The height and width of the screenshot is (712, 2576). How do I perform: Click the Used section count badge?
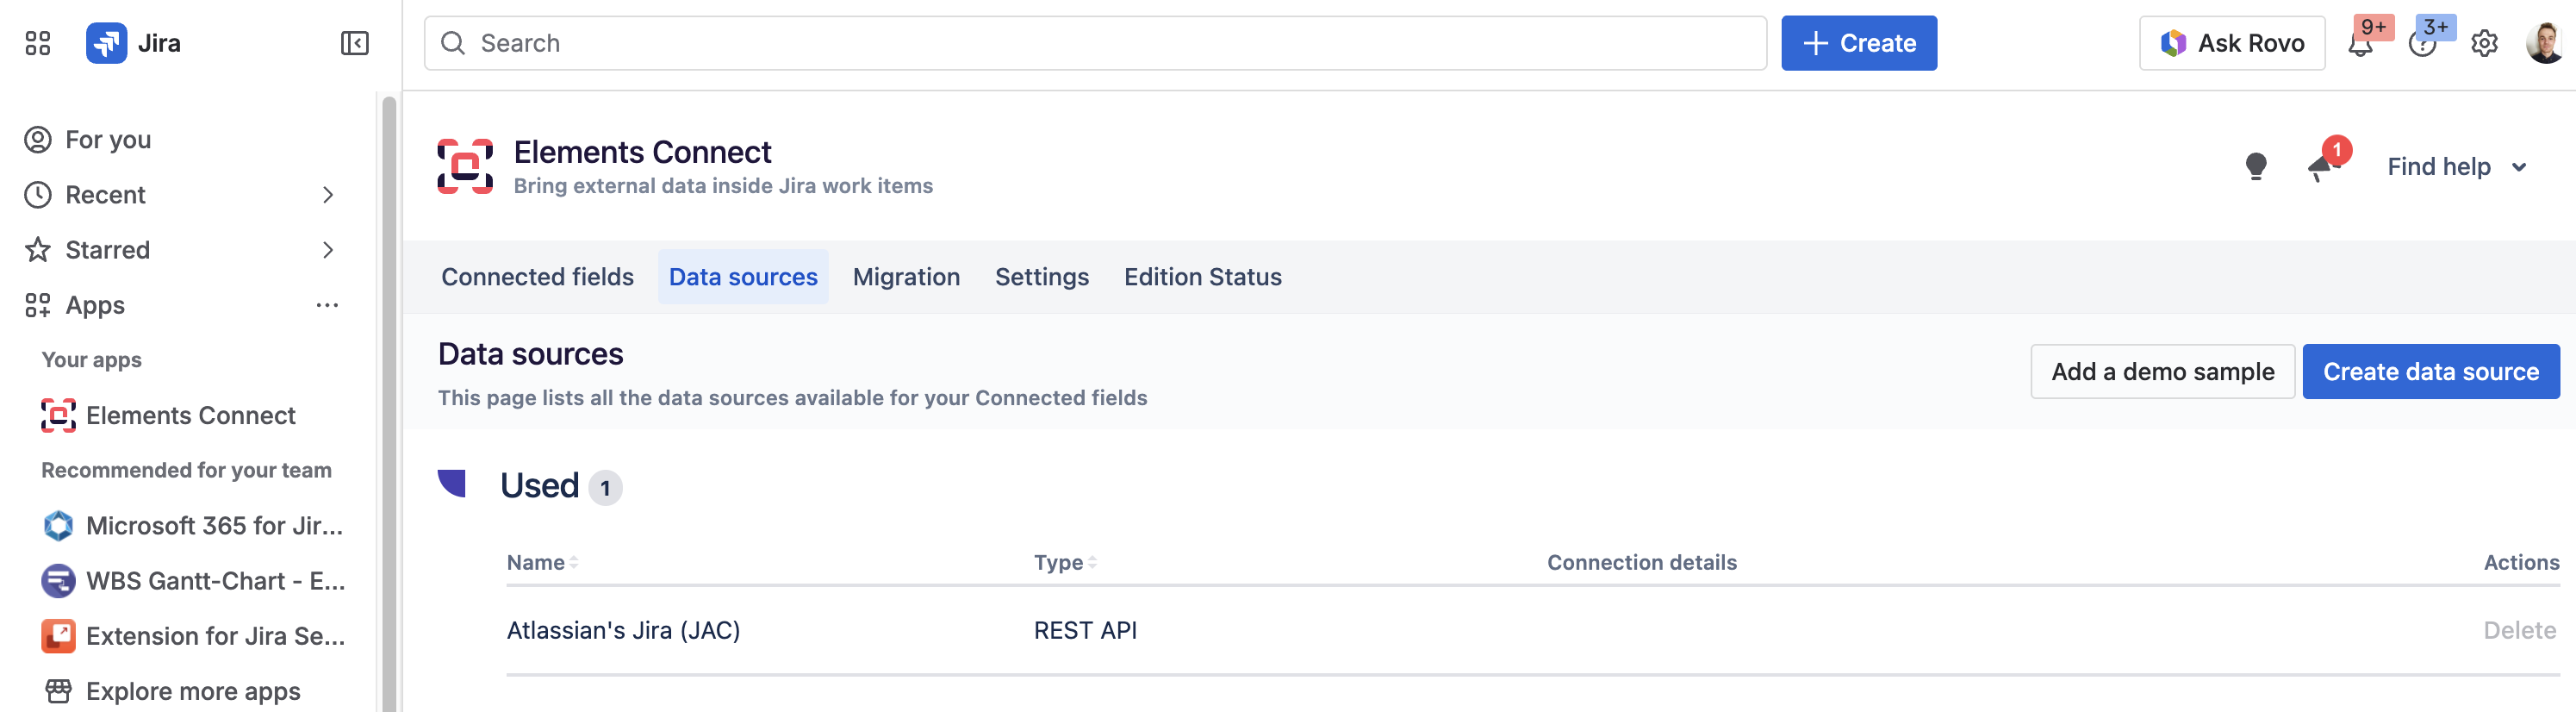point(605,488)
